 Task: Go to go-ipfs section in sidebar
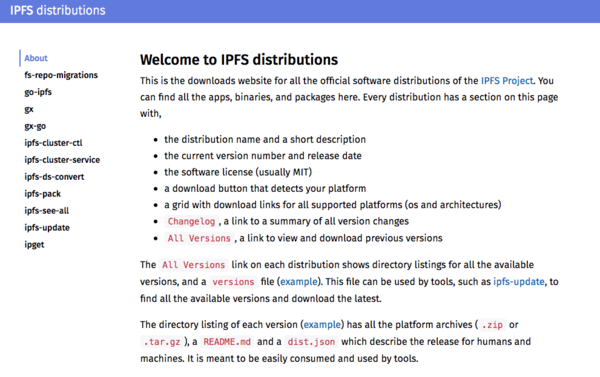click(x=38, y=92)
